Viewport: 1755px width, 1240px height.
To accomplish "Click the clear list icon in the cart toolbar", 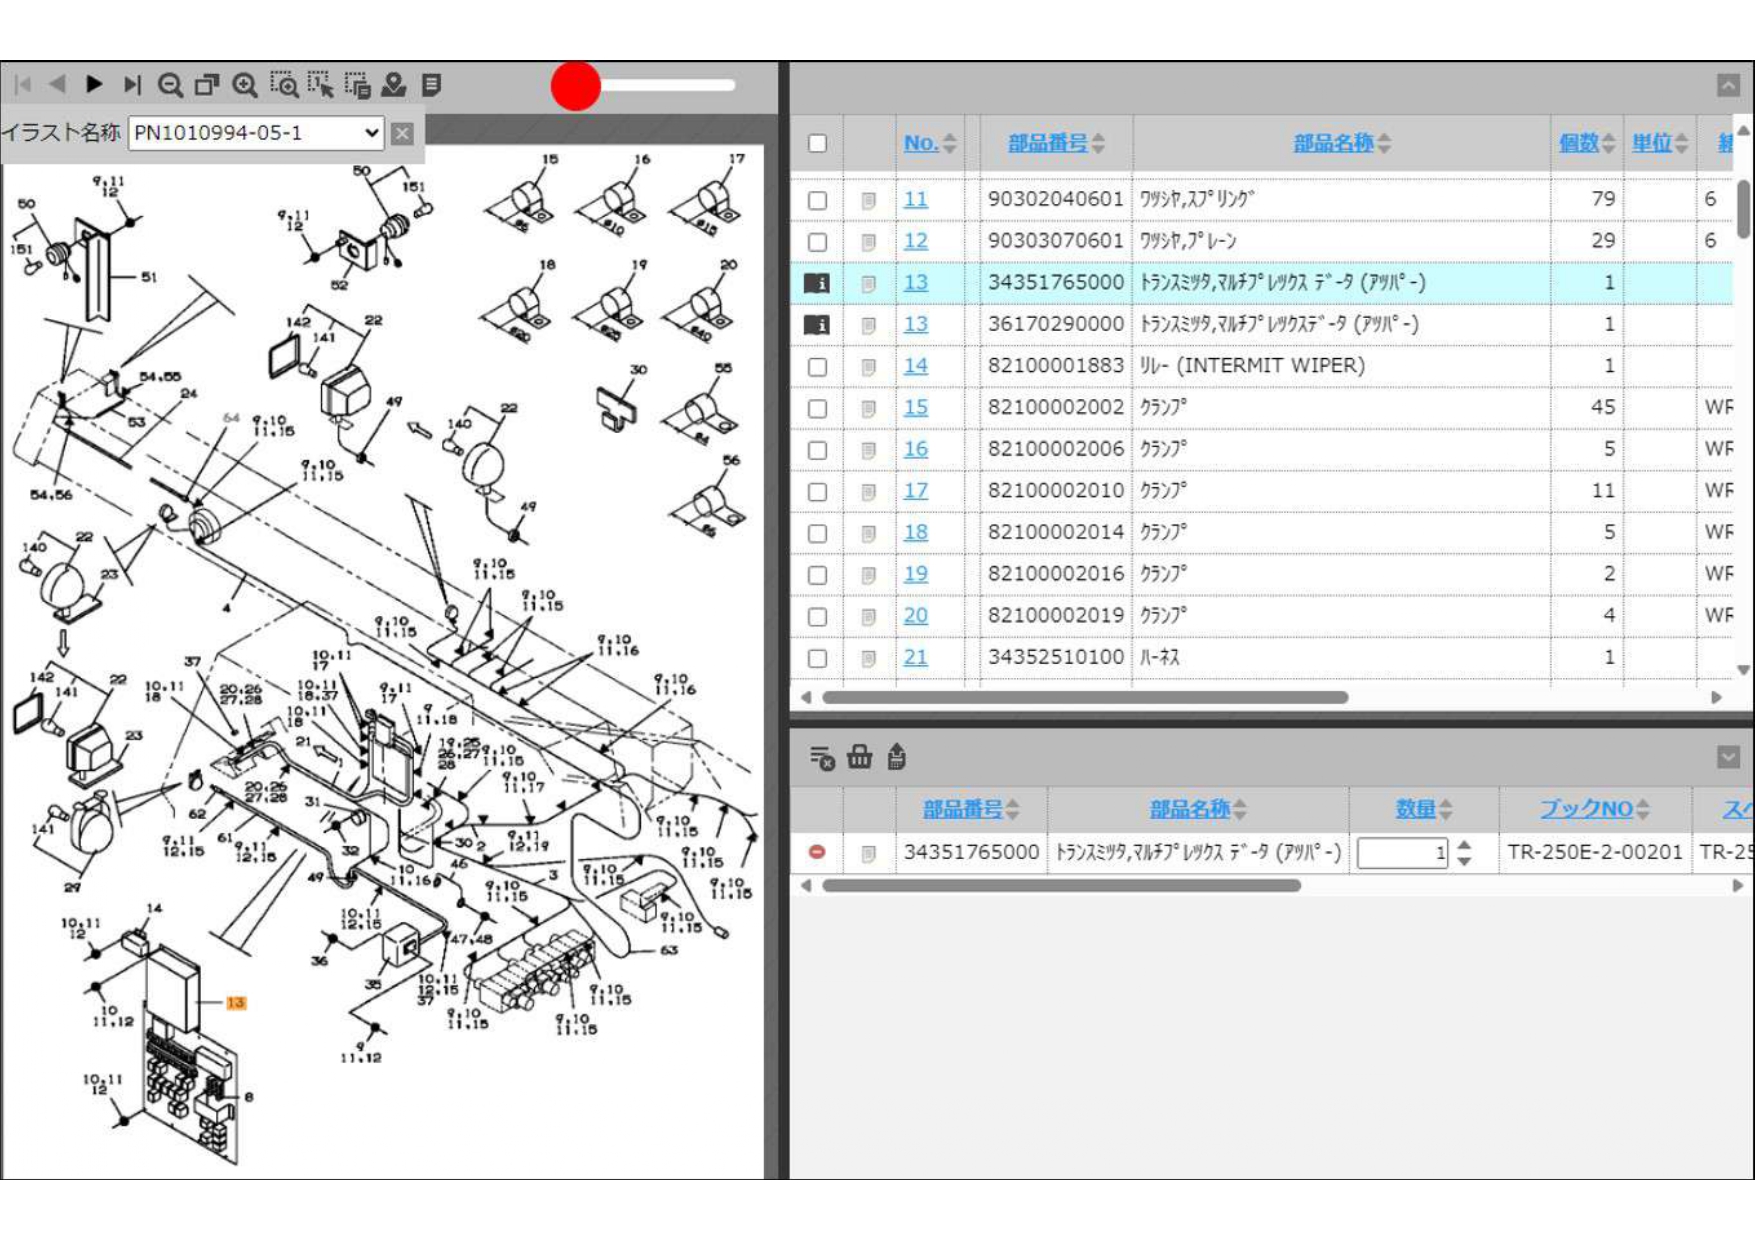I will (821, 758).
